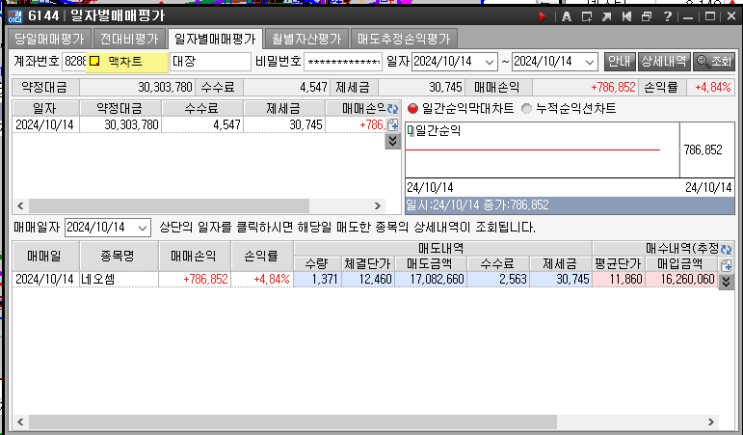
Task: Click the 제세금 column header in upper table
Action: (x=284, y=109)
